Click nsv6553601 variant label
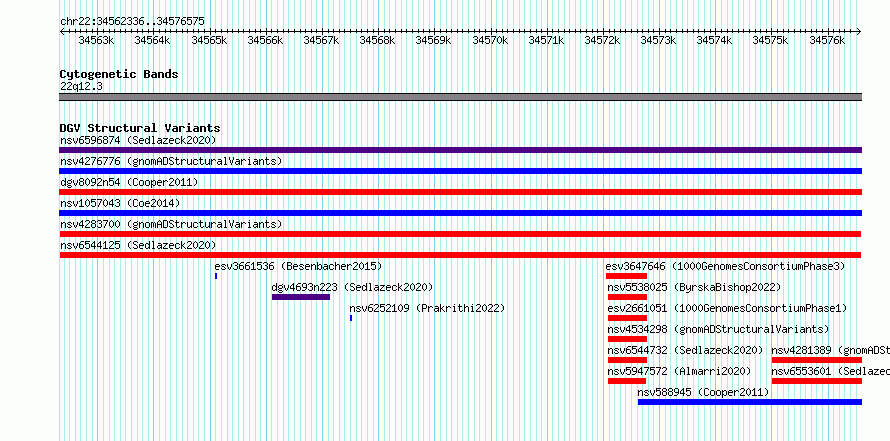 click(x=830, y=371)
